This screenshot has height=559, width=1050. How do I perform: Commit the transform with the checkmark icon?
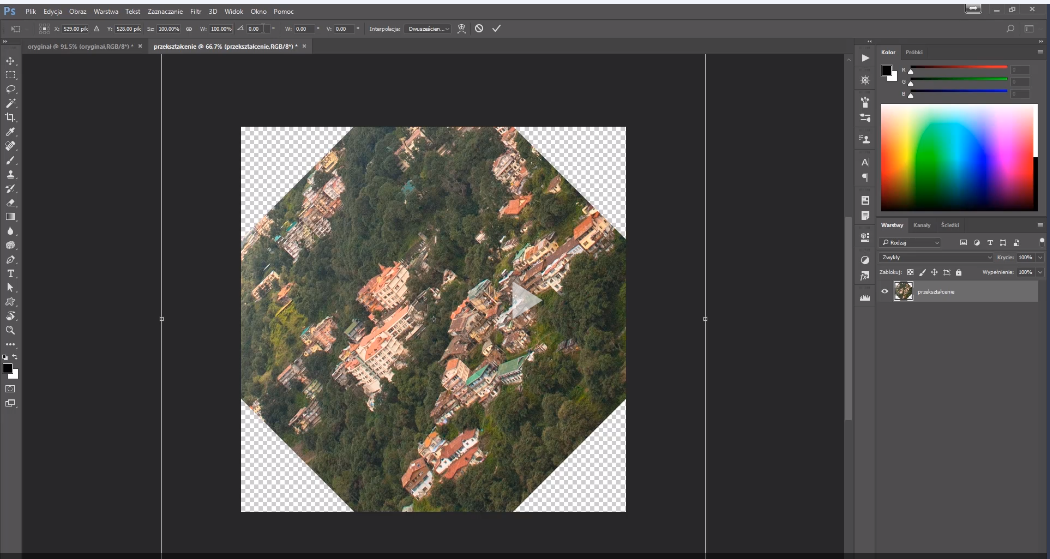pyautogui.click(x=496, y=29)
